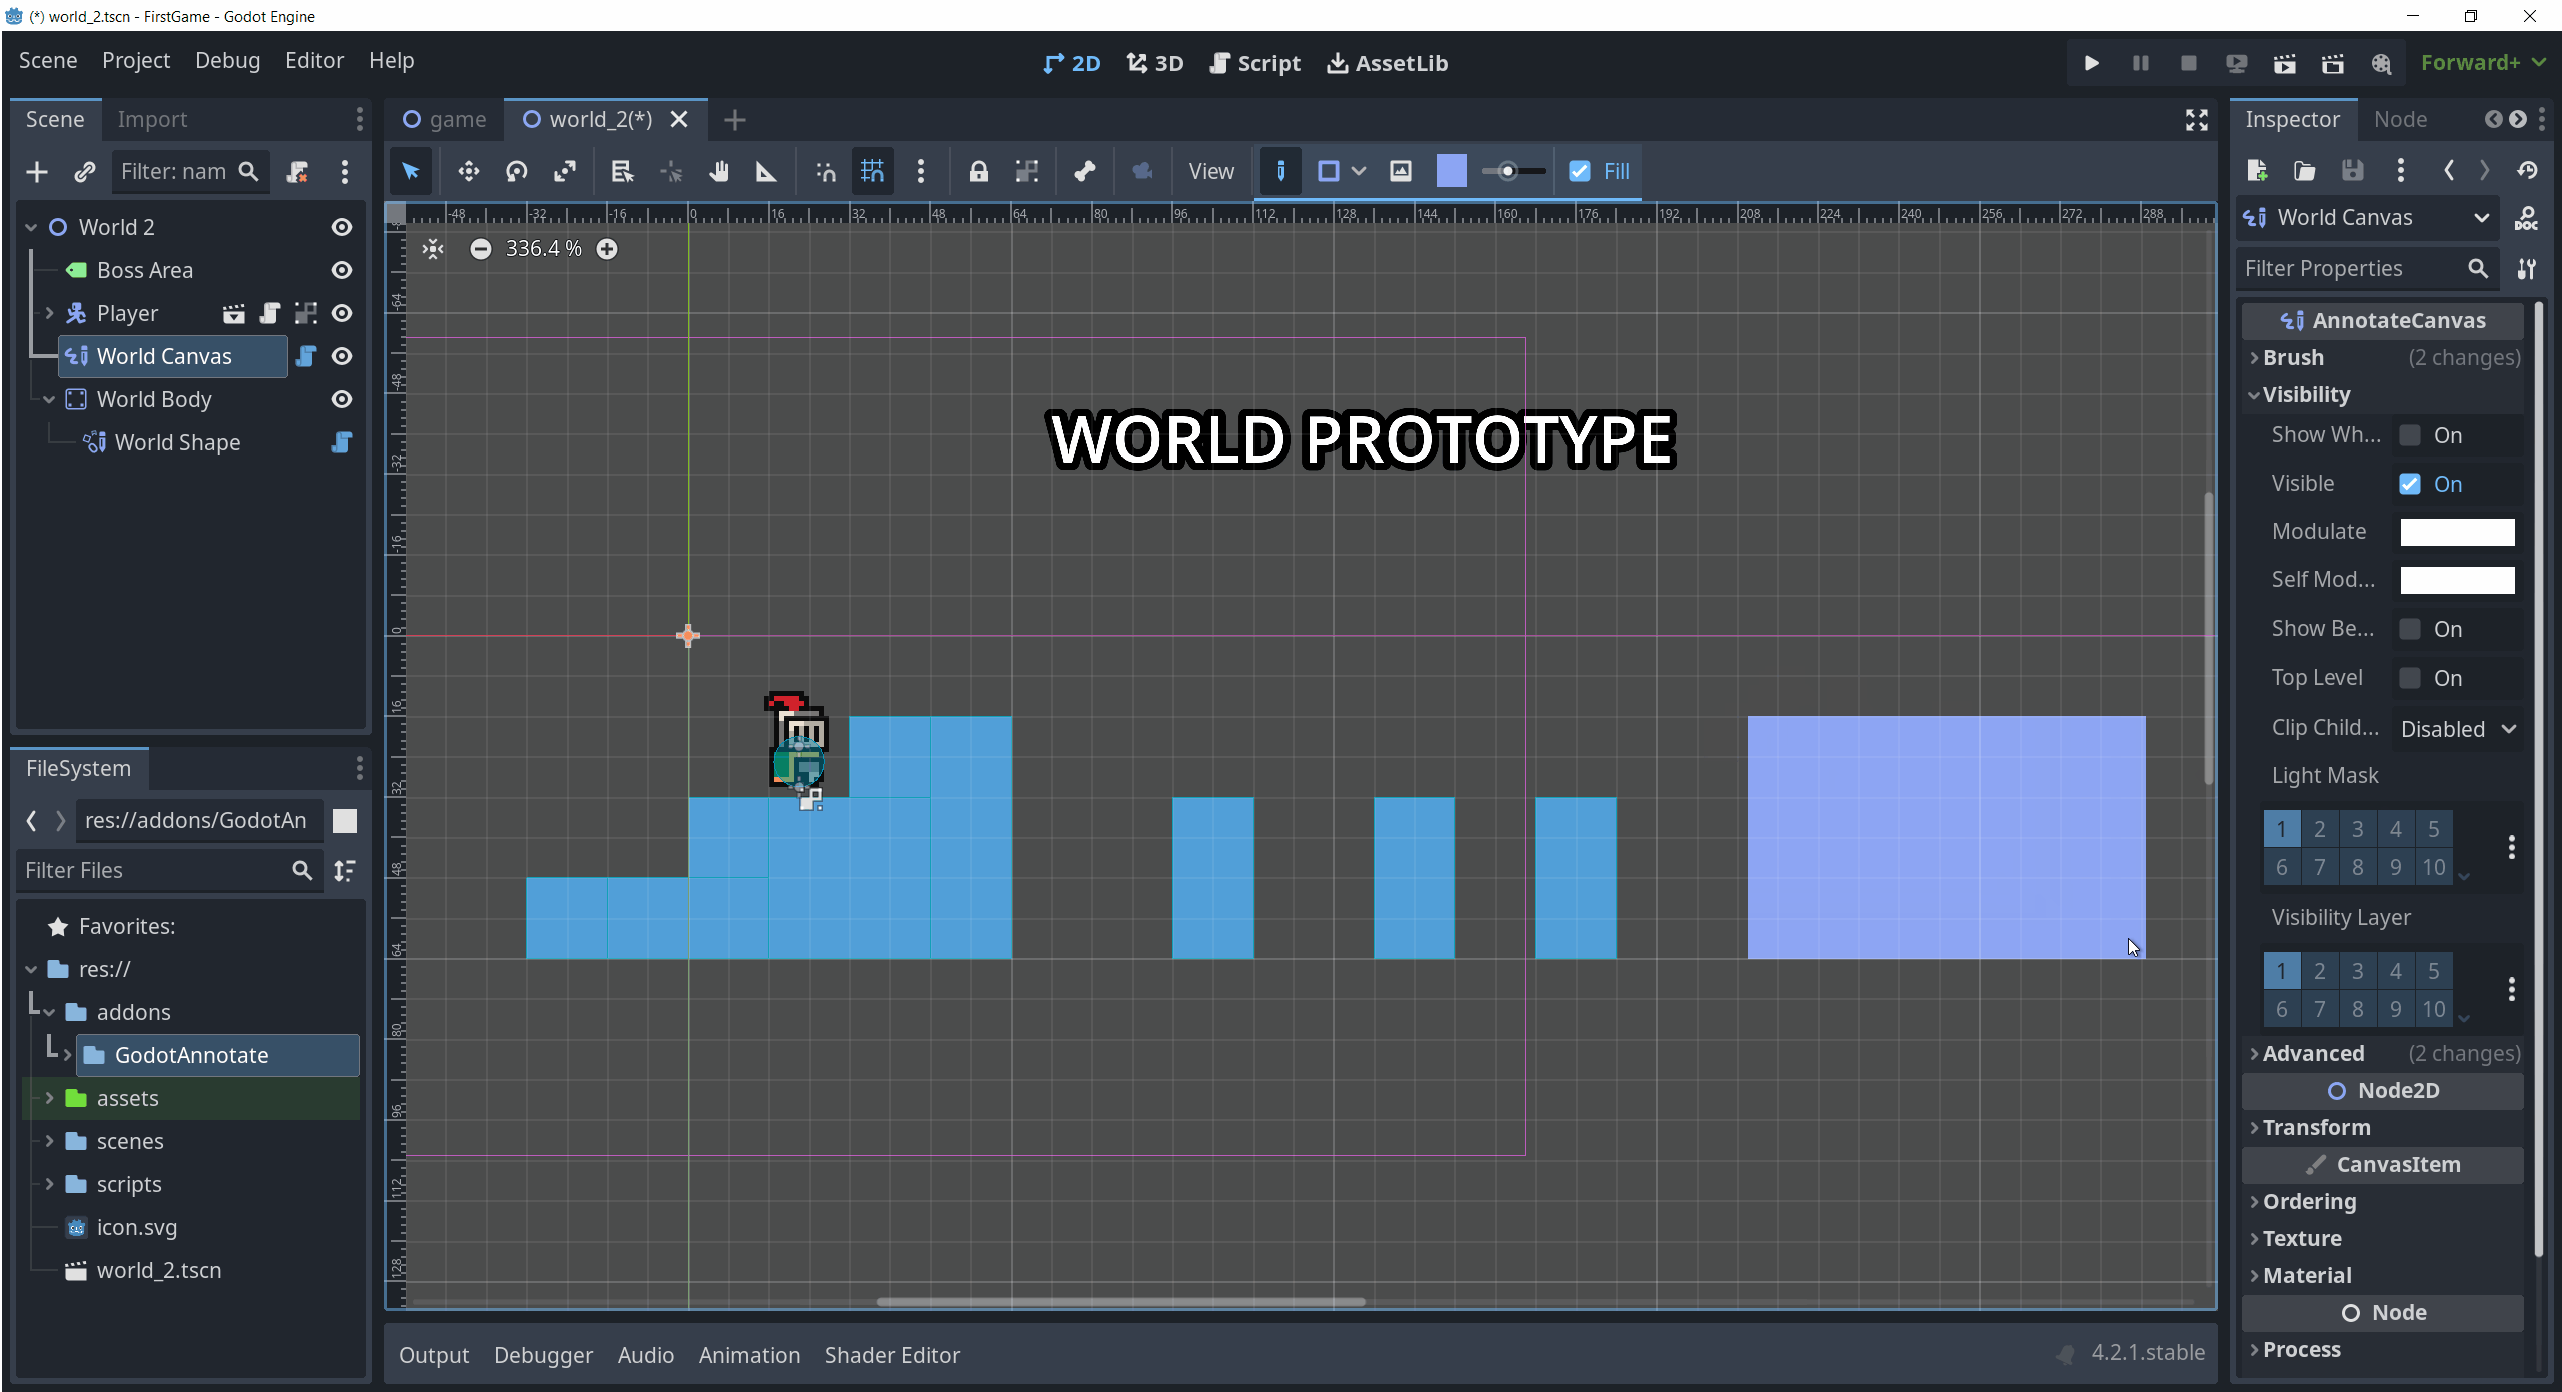Switch to the Script workspace
This screenshot has width=2562, height=1392.
pyautogui.click(x=1255, y=63)
